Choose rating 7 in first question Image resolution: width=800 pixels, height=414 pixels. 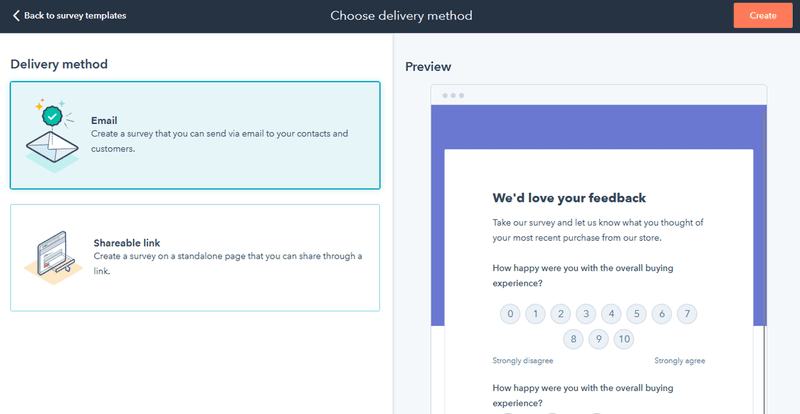tap(687, 314)
